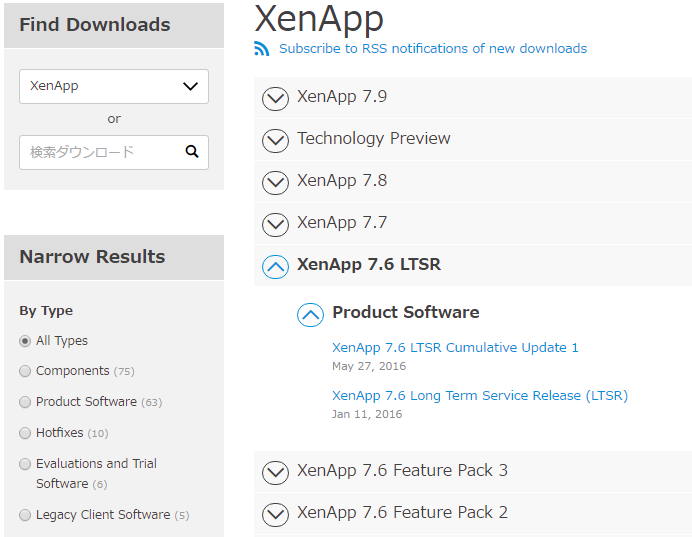The image size is (692, 537).
Task: Click the XenApp 7.7 title text
Action: pos(342,222)
